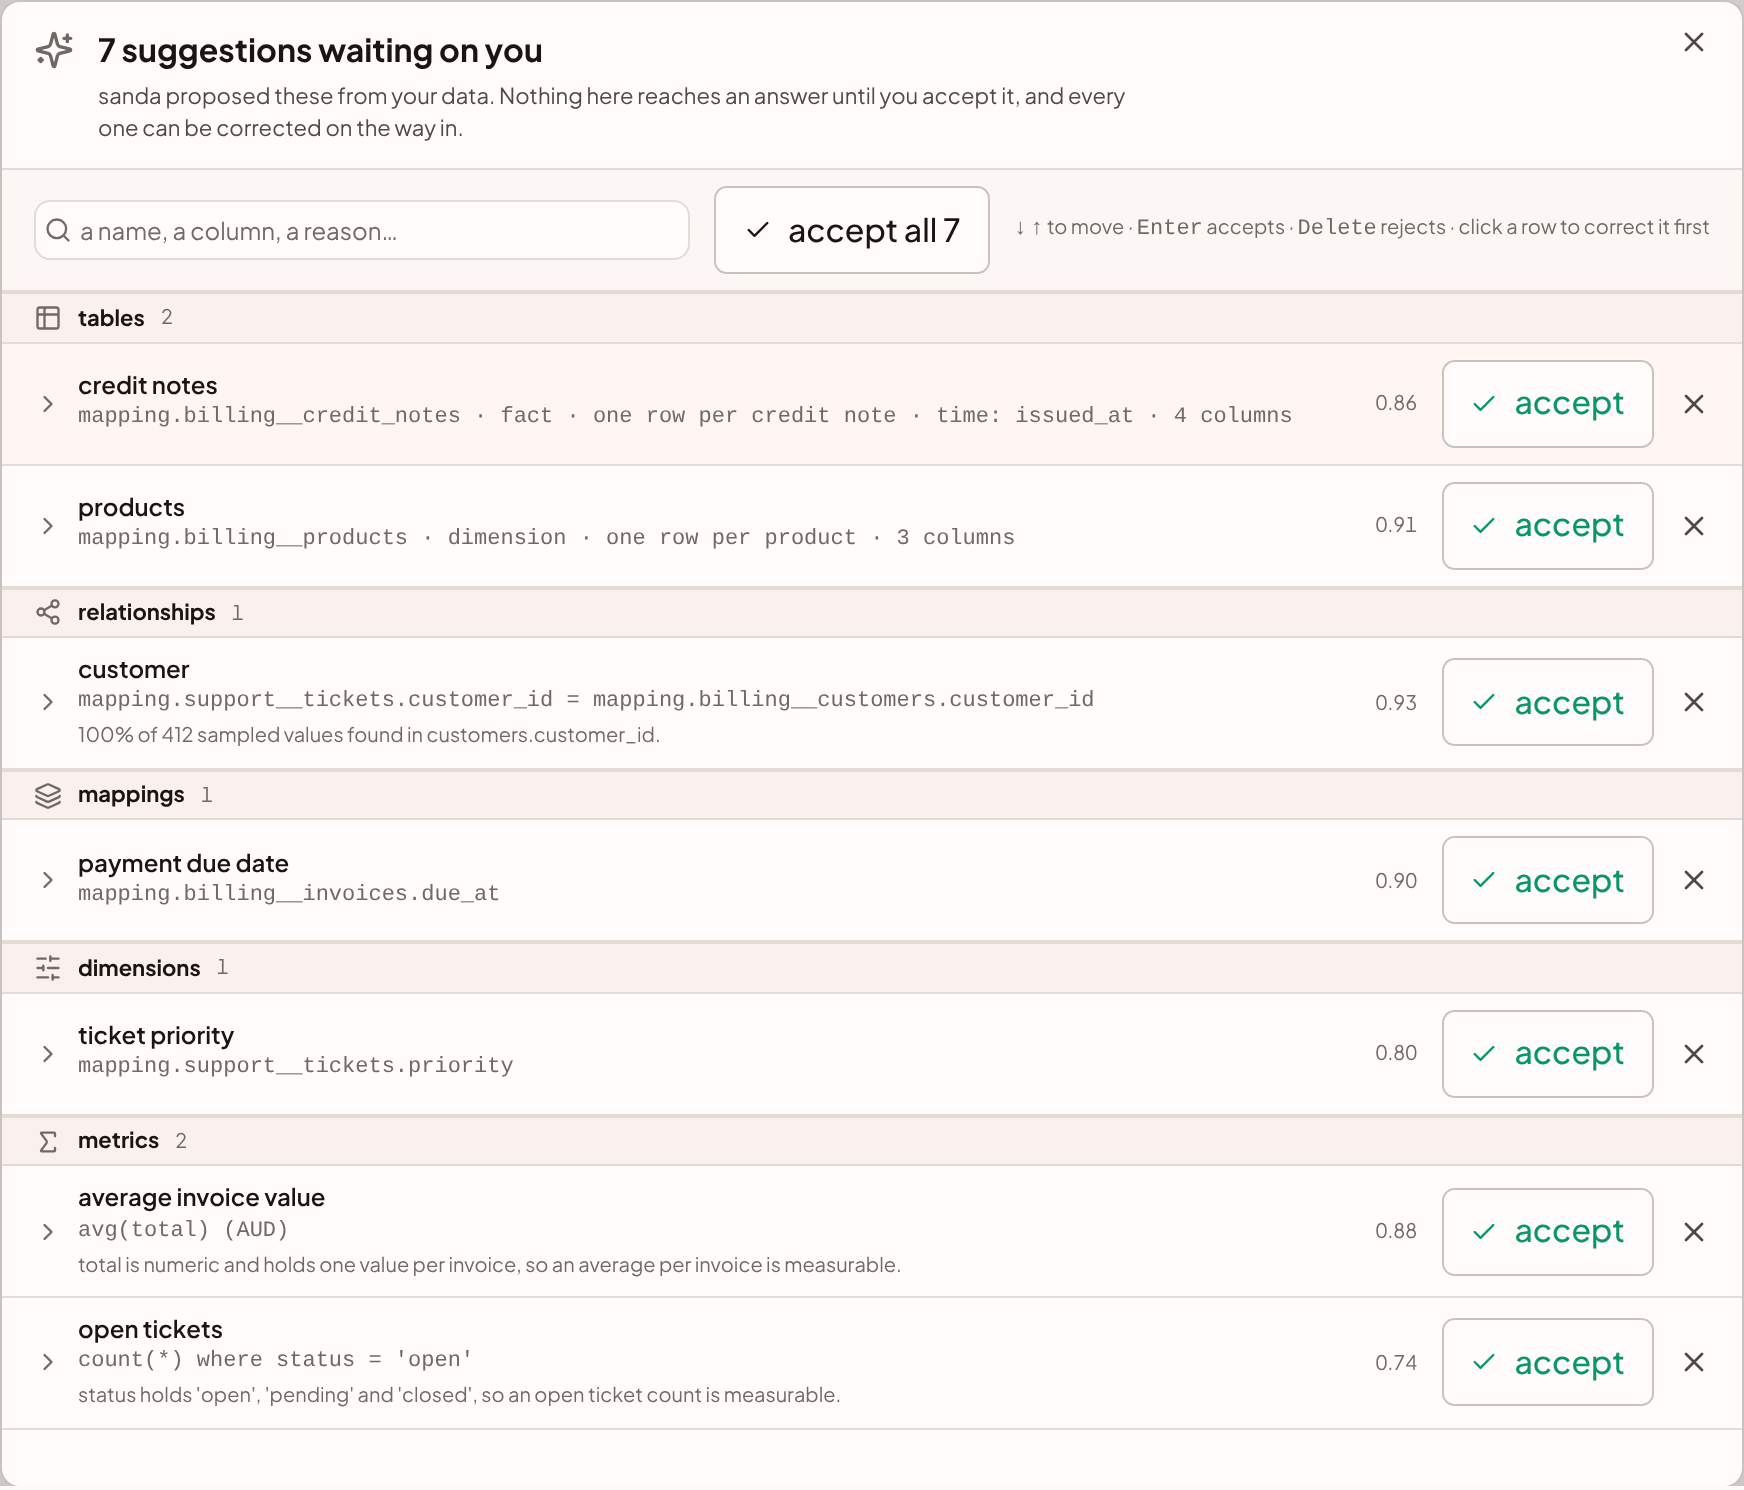
Task: Expand the products row
Action: tap(47, 526)
